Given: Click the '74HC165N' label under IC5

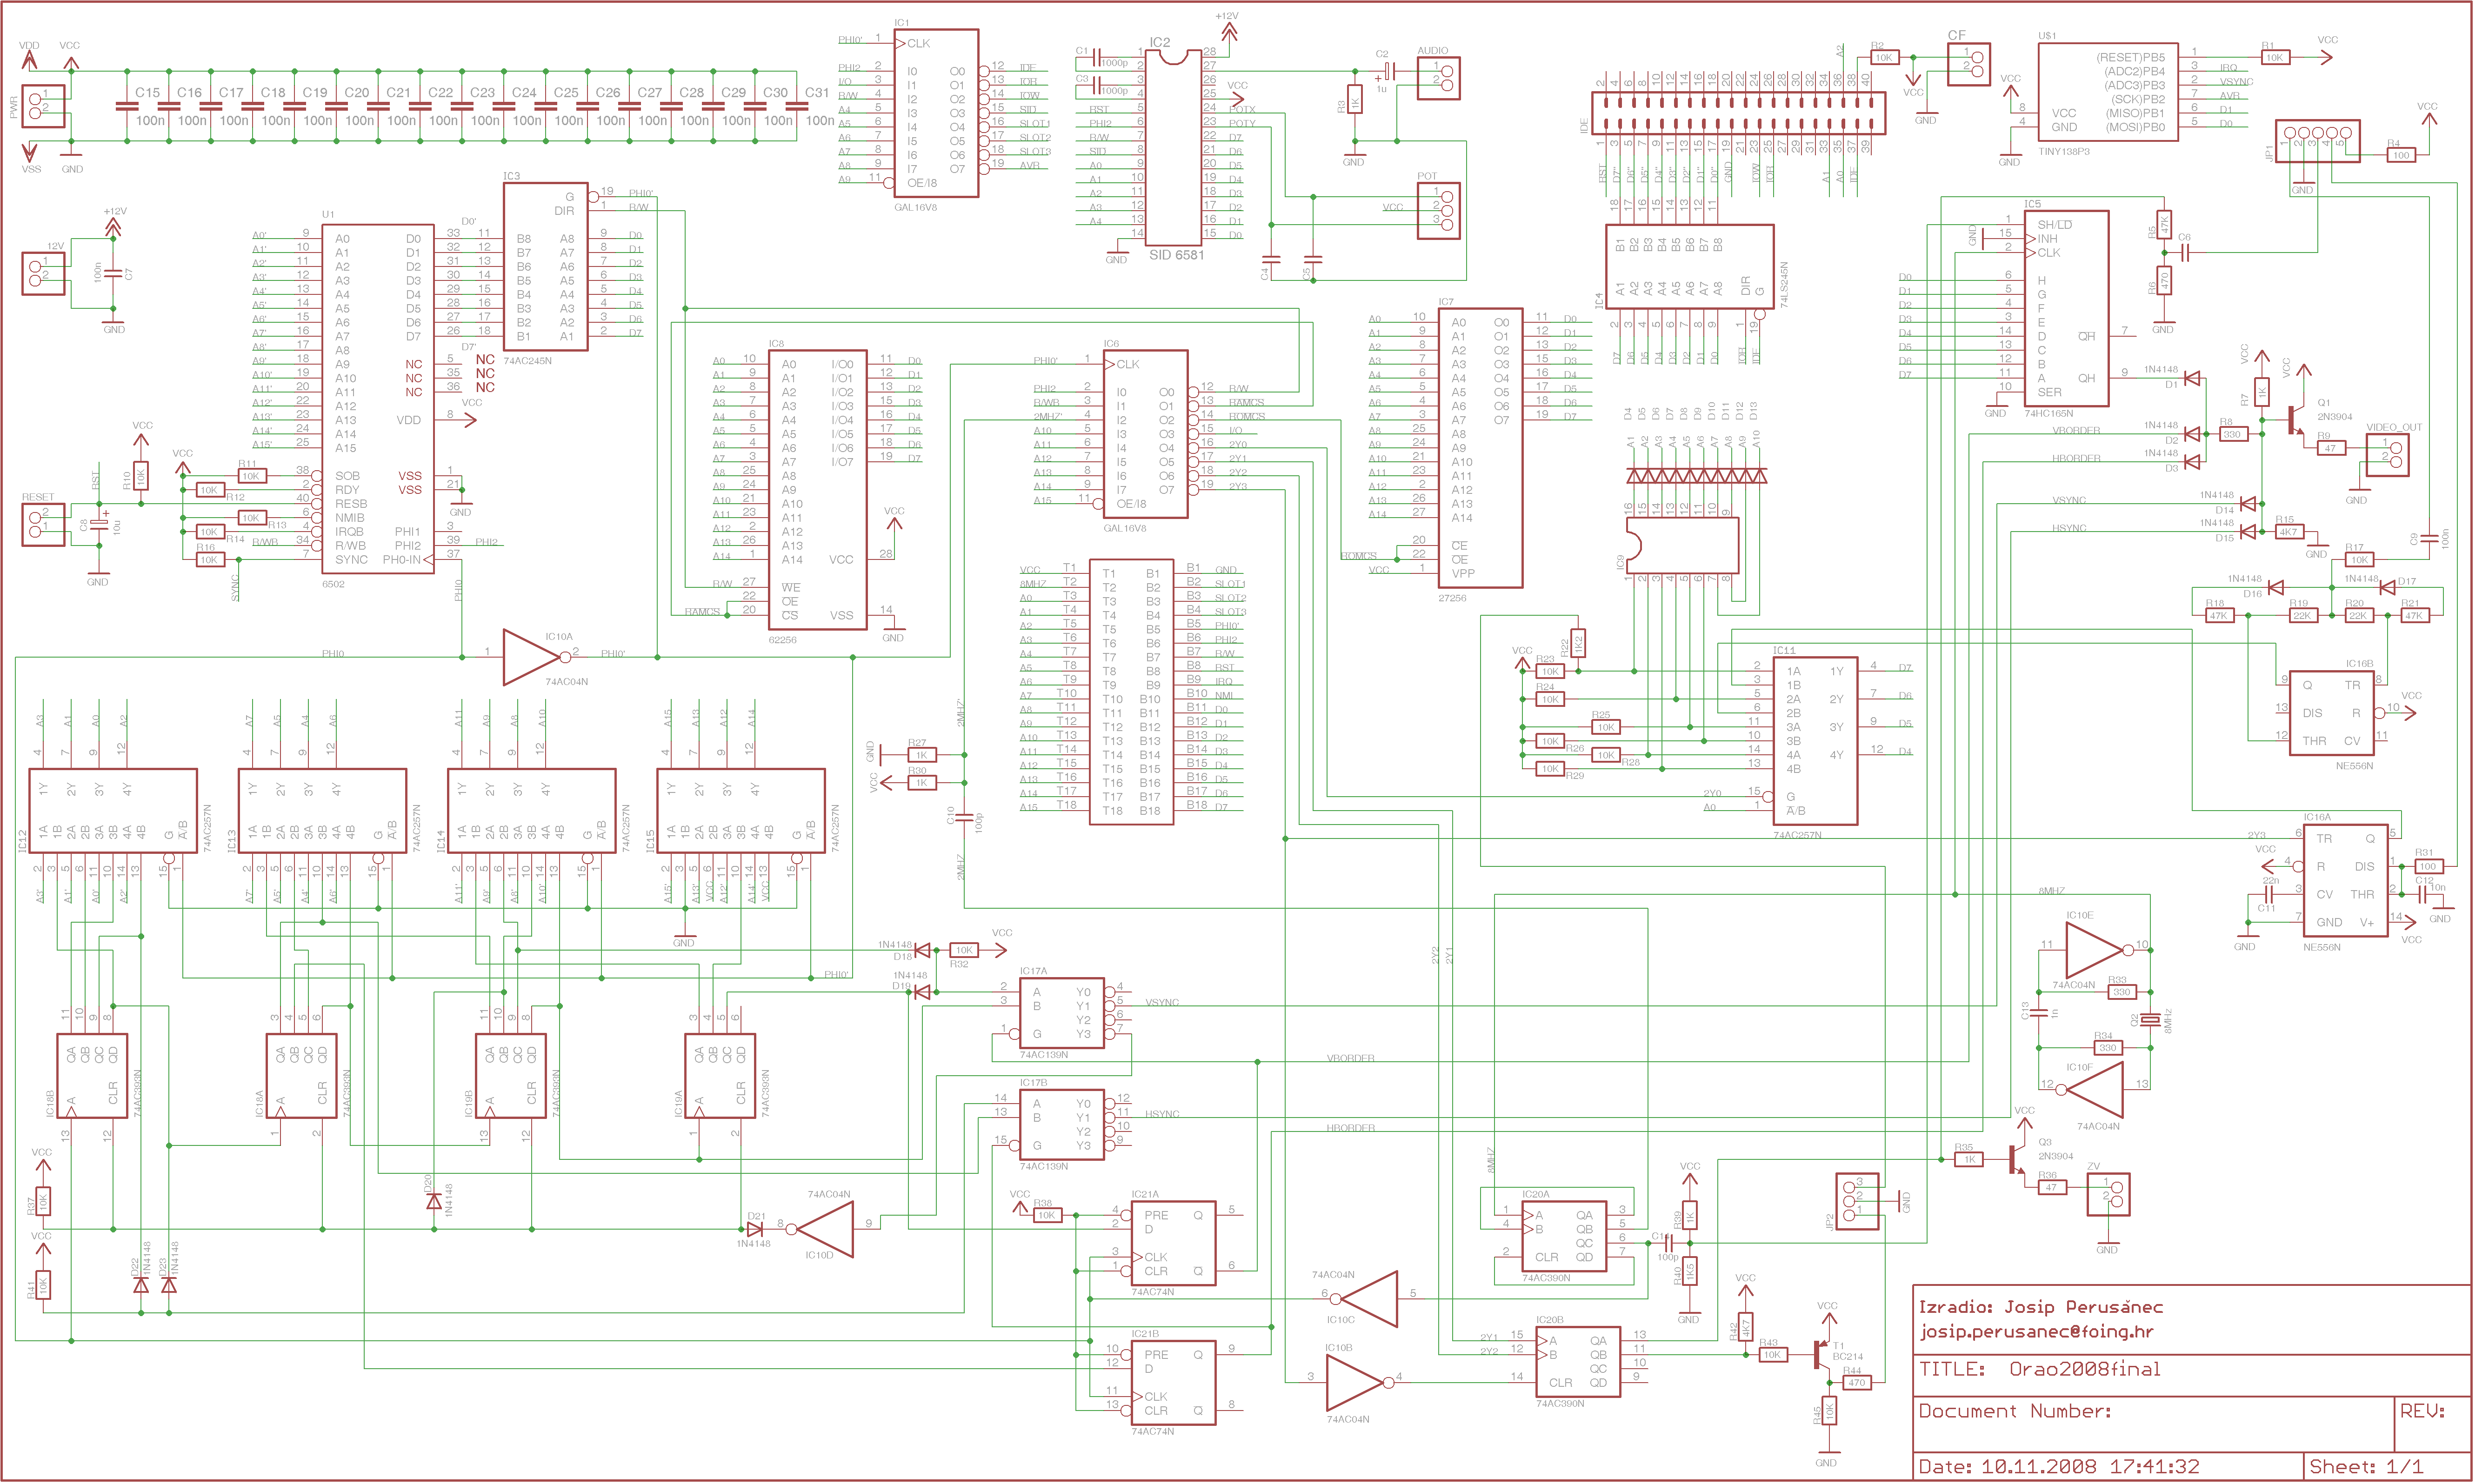Looking at the screenshot, I should coord(2049,413).
